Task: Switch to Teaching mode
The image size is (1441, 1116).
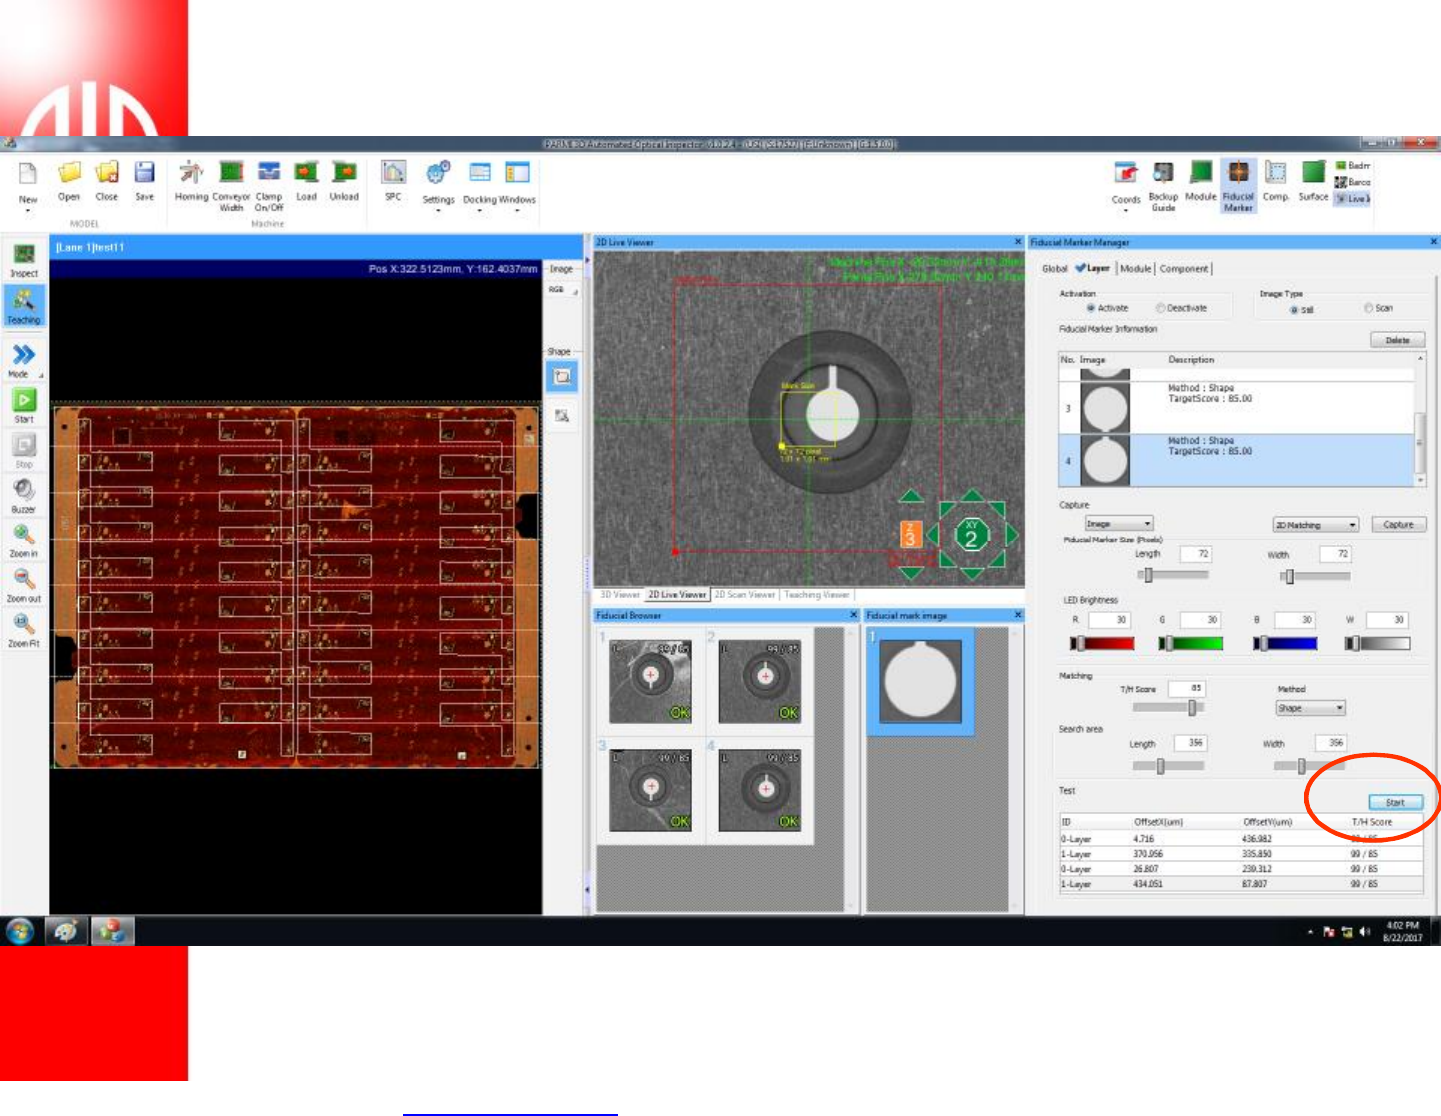Action: point(24,306)
